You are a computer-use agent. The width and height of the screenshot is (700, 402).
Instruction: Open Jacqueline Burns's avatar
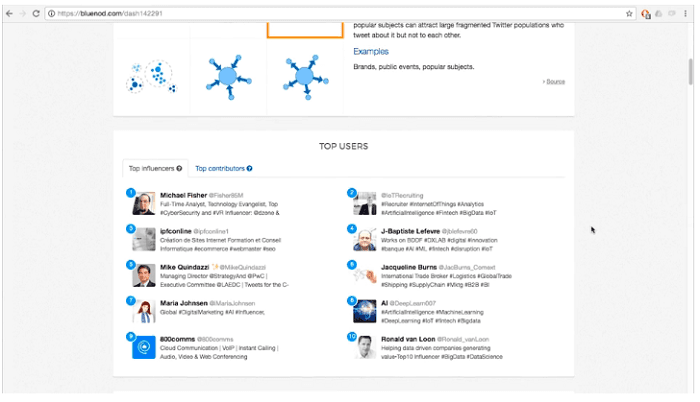pos(365,276)
